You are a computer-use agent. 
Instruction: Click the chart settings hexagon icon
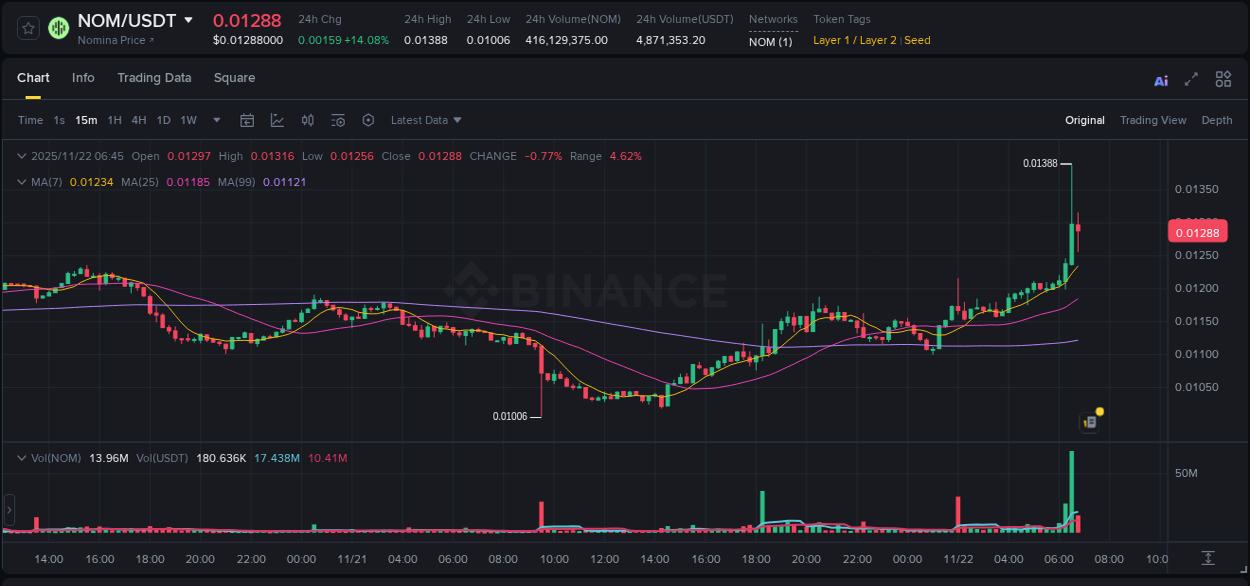click(368, 120)
